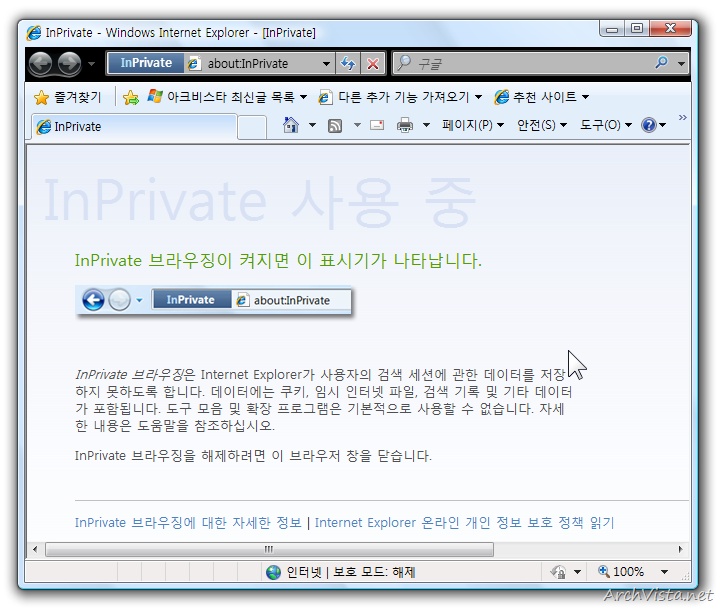Click the 인터넷 | 보호 모드: 해제 status zone
Viewport: 721px width, 611px height.
(351, 572)
